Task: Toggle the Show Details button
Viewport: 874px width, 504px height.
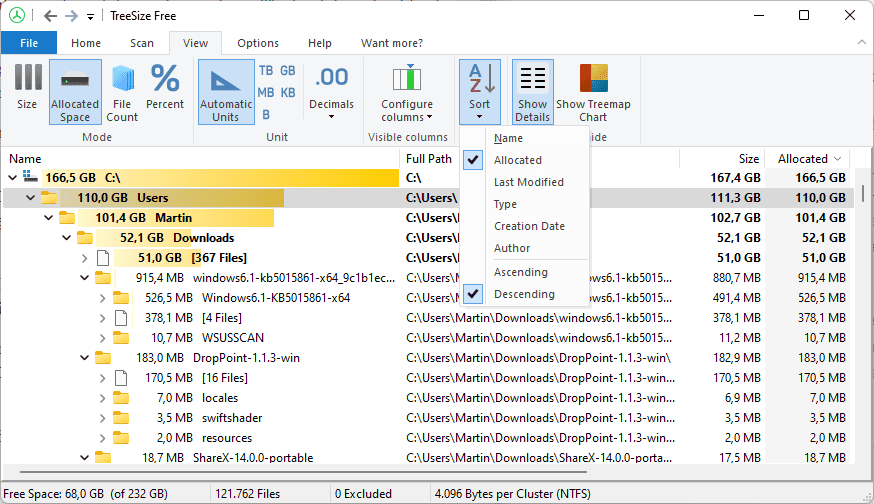Action: click(x=533, y=92)
